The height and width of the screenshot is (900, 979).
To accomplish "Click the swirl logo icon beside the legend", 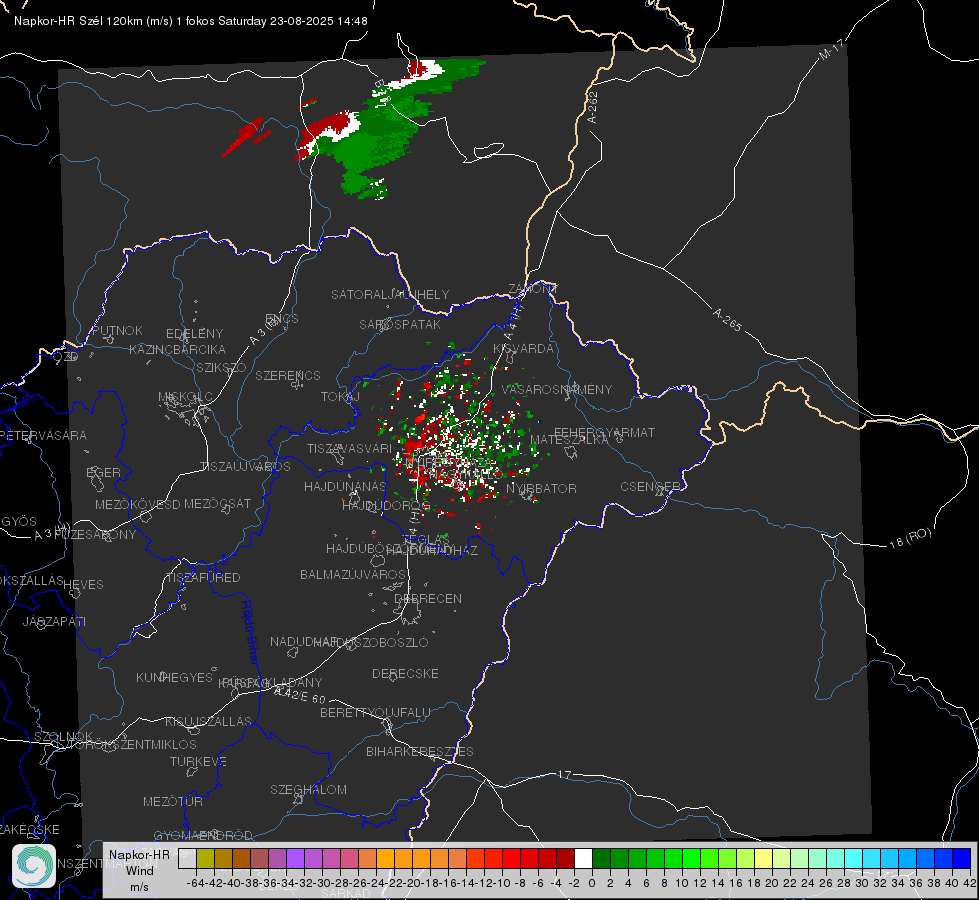I will click(x=34, y=866).
